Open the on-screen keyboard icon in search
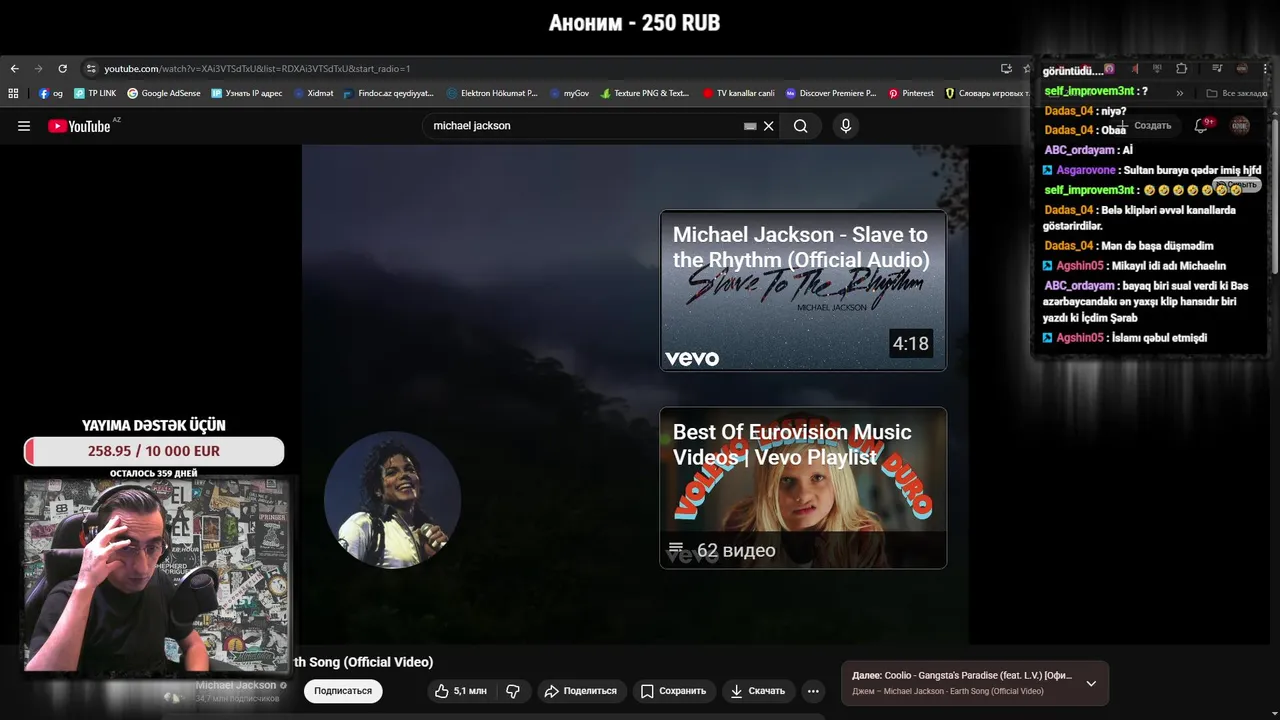This screenshot has width=1280, height=720. click(x=750, y=126)
